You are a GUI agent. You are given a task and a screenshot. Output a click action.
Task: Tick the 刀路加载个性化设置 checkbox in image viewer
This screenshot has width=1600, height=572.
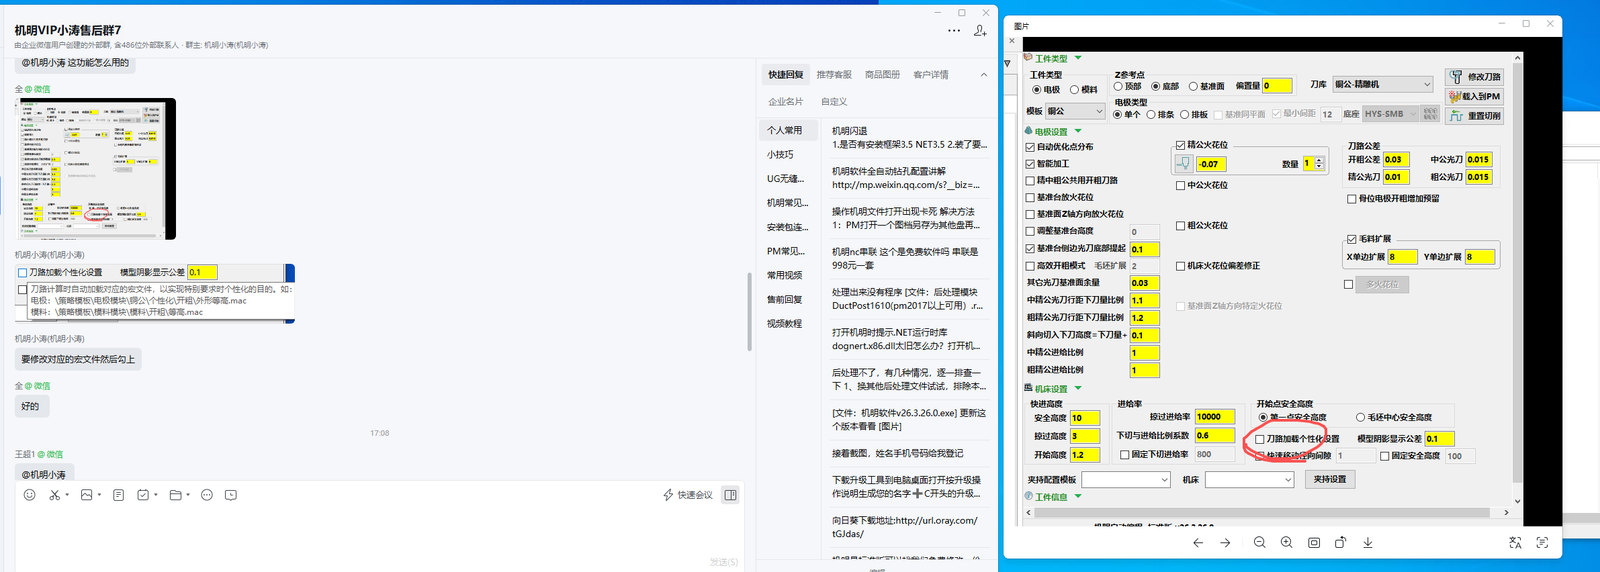1260,439
